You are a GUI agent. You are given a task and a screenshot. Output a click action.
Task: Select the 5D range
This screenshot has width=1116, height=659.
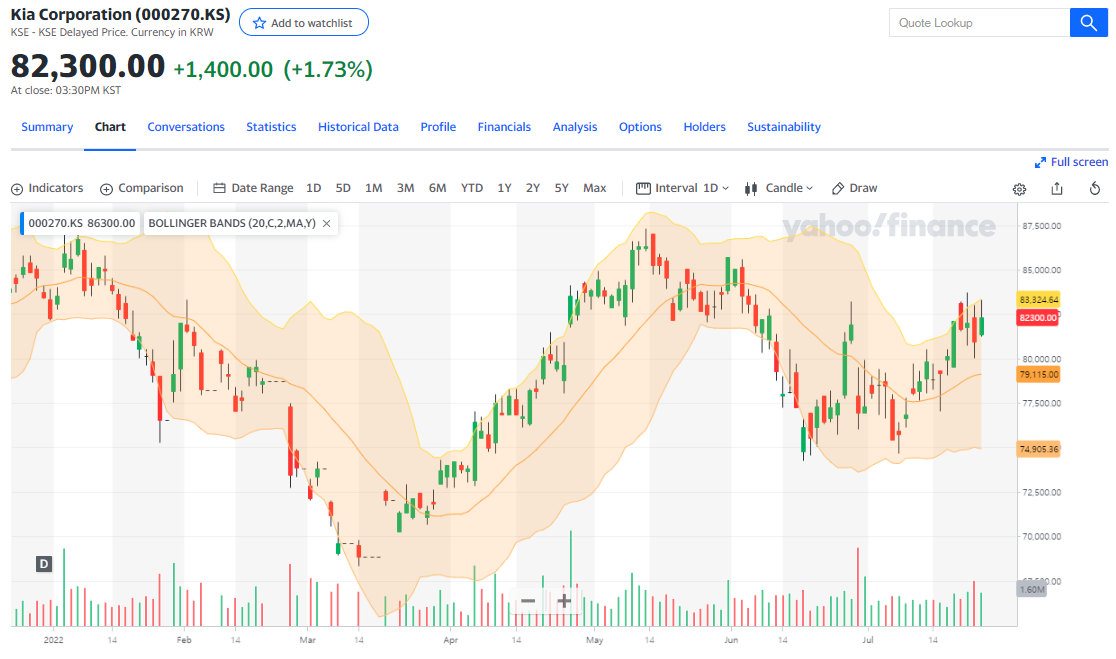click(x=343, y=188)
